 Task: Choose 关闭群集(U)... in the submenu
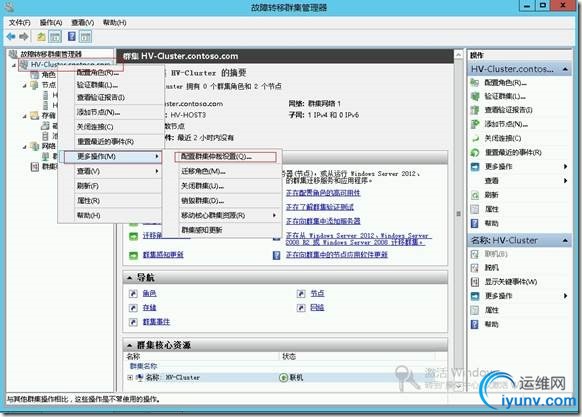(x=223, y=186)
